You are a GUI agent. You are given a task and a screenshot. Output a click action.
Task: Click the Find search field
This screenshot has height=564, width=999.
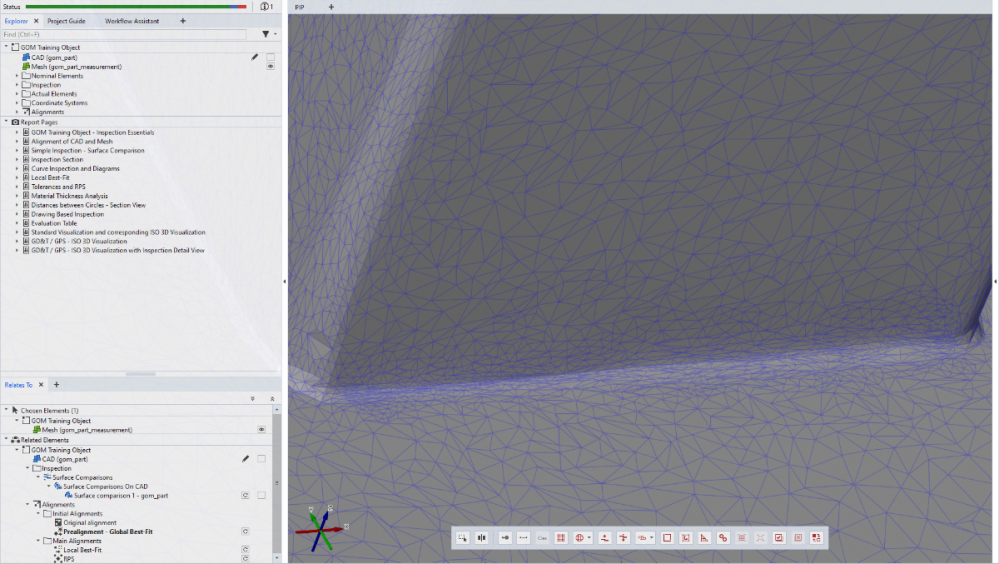125,34
